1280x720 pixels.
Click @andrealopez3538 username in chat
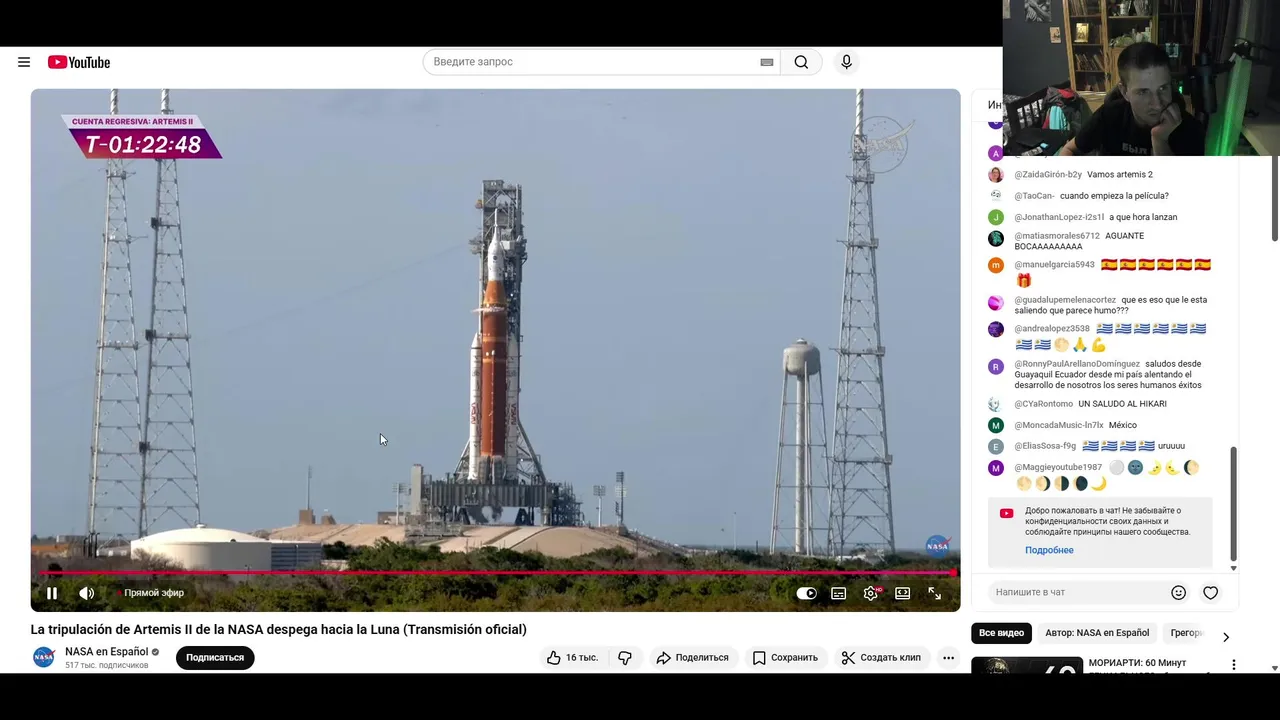pyautogui.click(x=1052, y=329)
